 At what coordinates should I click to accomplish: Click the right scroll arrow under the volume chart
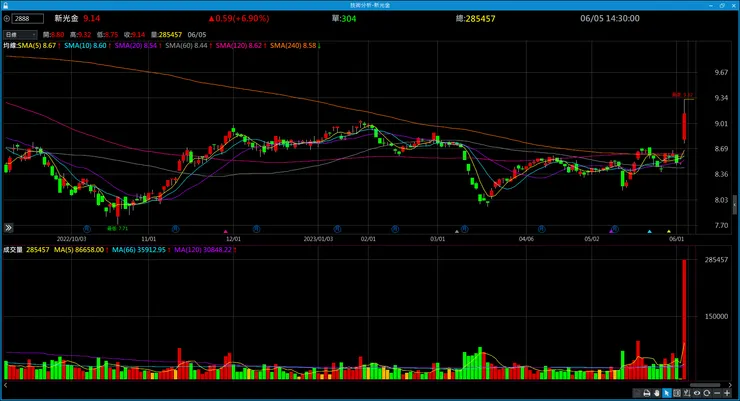pos(730,385)
